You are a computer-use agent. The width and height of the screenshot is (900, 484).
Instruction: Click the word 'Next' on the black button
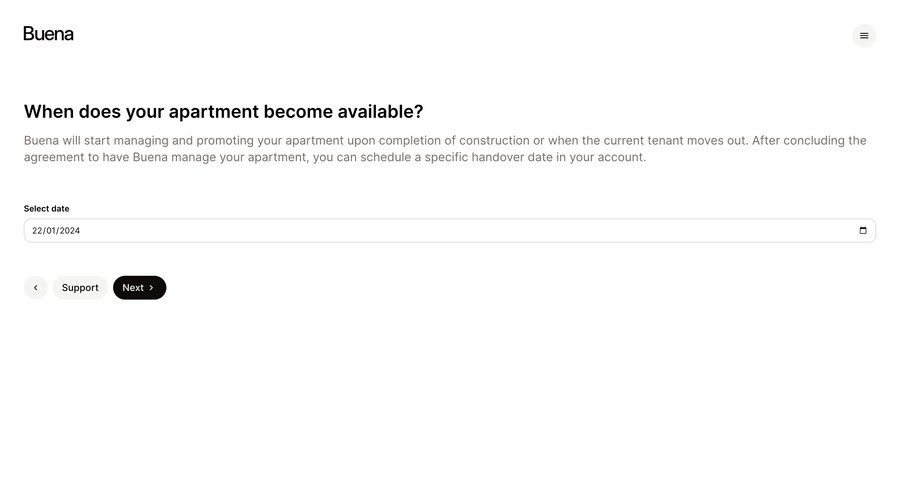[133, 288]
